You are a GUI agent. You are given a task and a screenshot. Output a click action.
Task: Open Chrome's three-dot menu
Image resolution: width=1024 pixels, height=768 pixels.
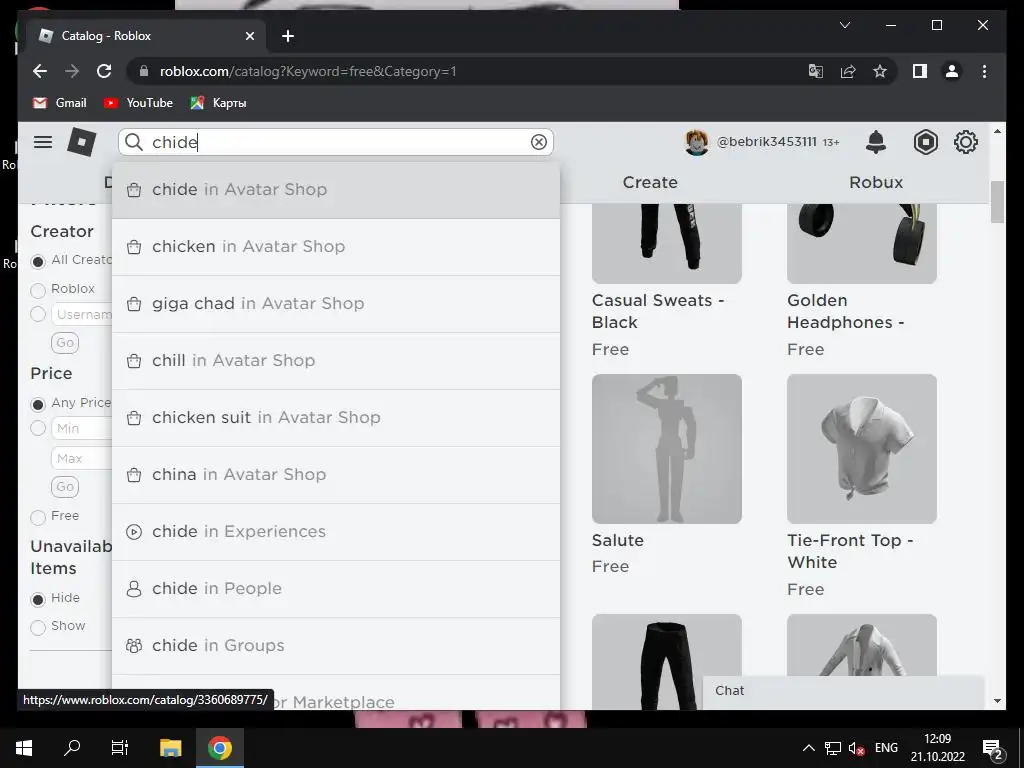[984, 71]
